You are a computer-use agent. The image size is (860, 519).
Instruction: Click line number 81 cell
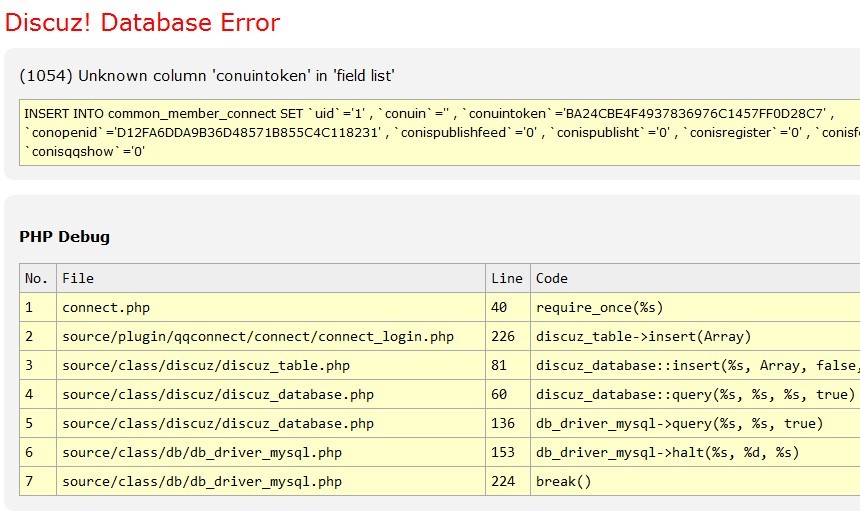pyautogui.click(x=500, y=366)
